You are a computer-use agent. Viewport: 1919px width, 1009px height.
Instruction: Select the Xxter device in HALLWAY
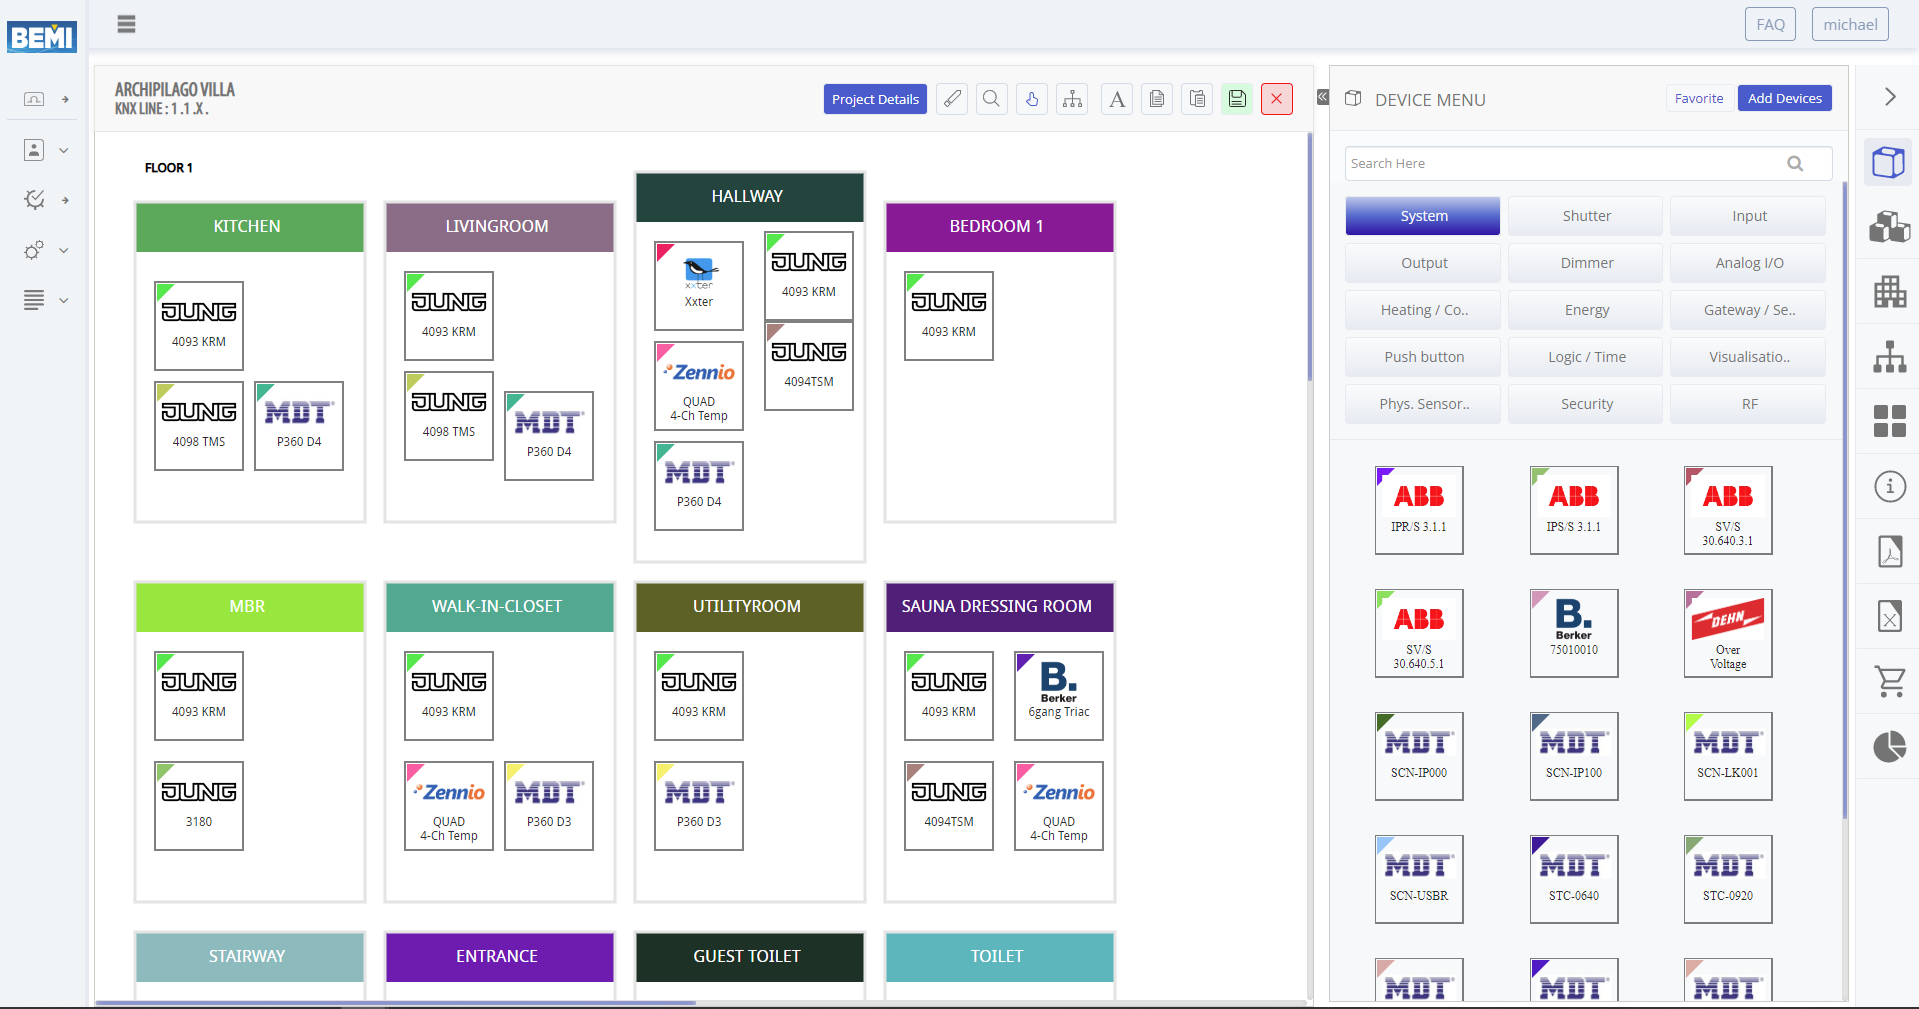[x=699, y=286]
